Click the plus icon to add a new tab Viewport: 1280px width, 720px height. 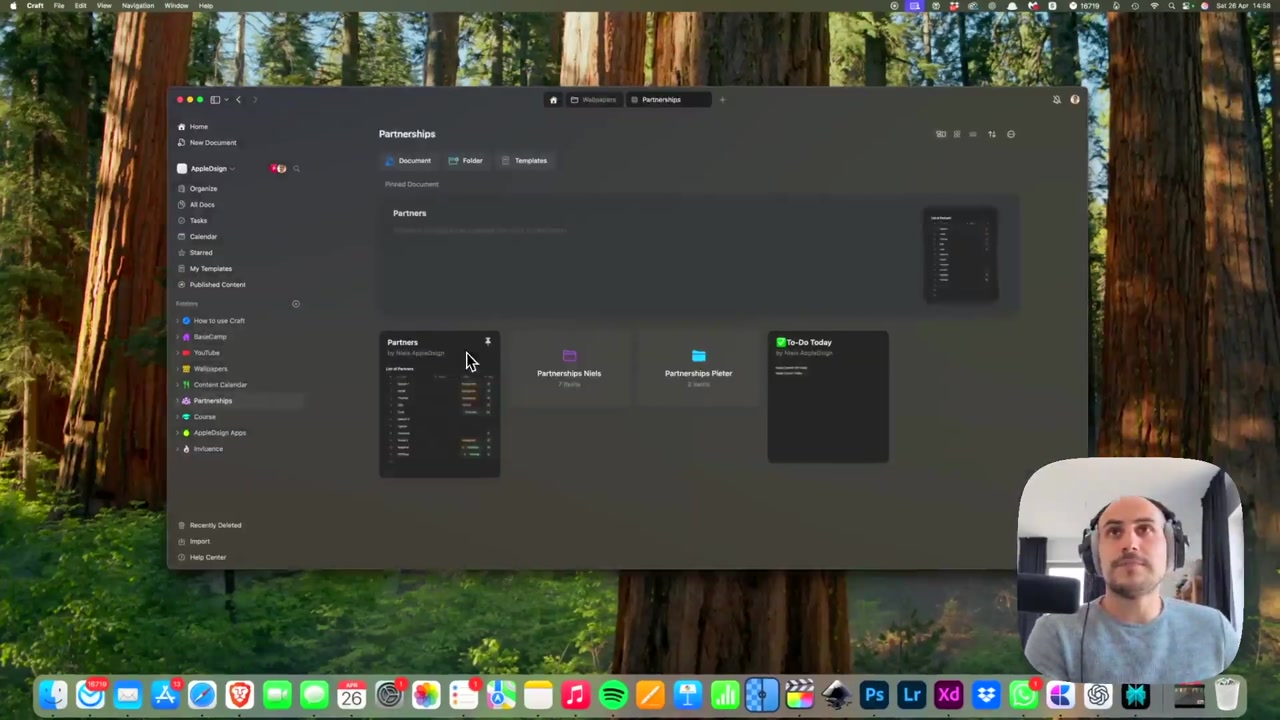pyautogui.click(x=722, y=100)
